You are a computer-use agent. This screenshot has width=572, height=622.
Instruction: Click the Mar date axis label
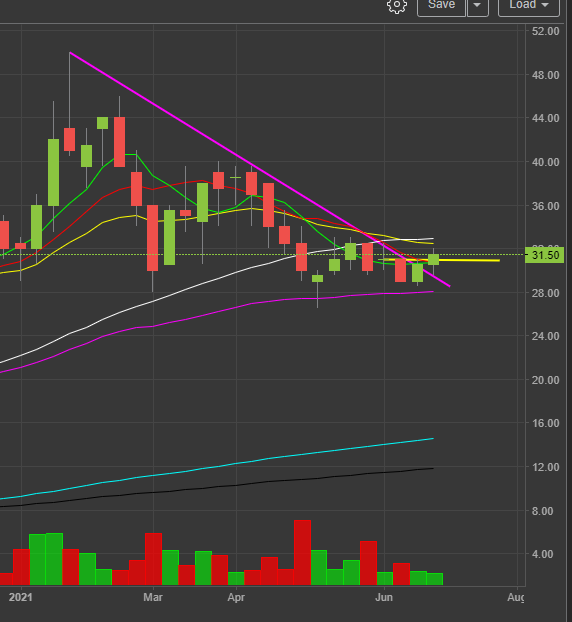pos(153,597)
